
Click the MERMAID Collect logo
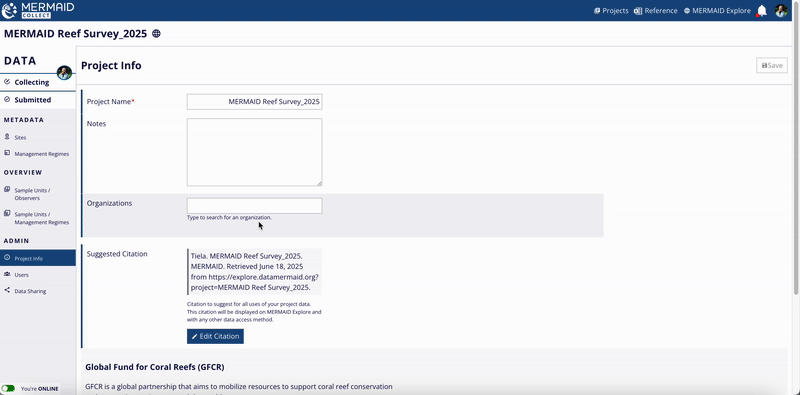coord(38,10)
